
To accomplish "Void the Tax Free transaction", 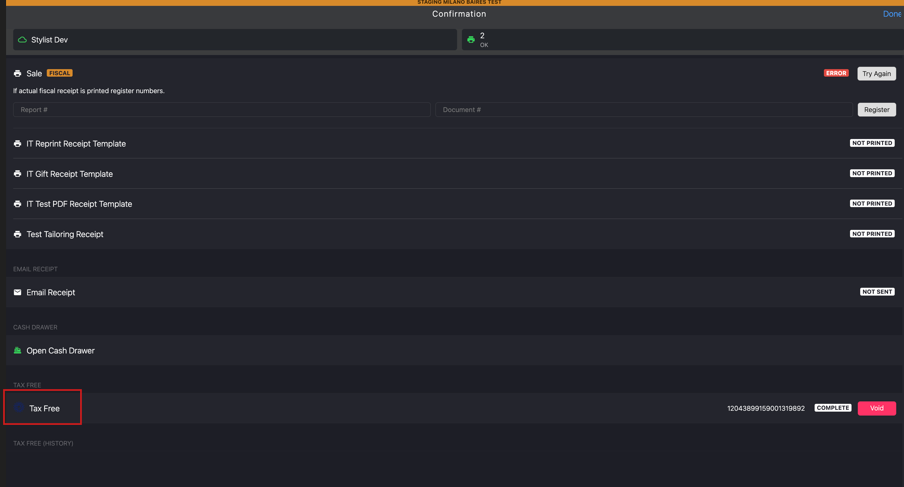I will pyautogui.click(x=876, y=408).
